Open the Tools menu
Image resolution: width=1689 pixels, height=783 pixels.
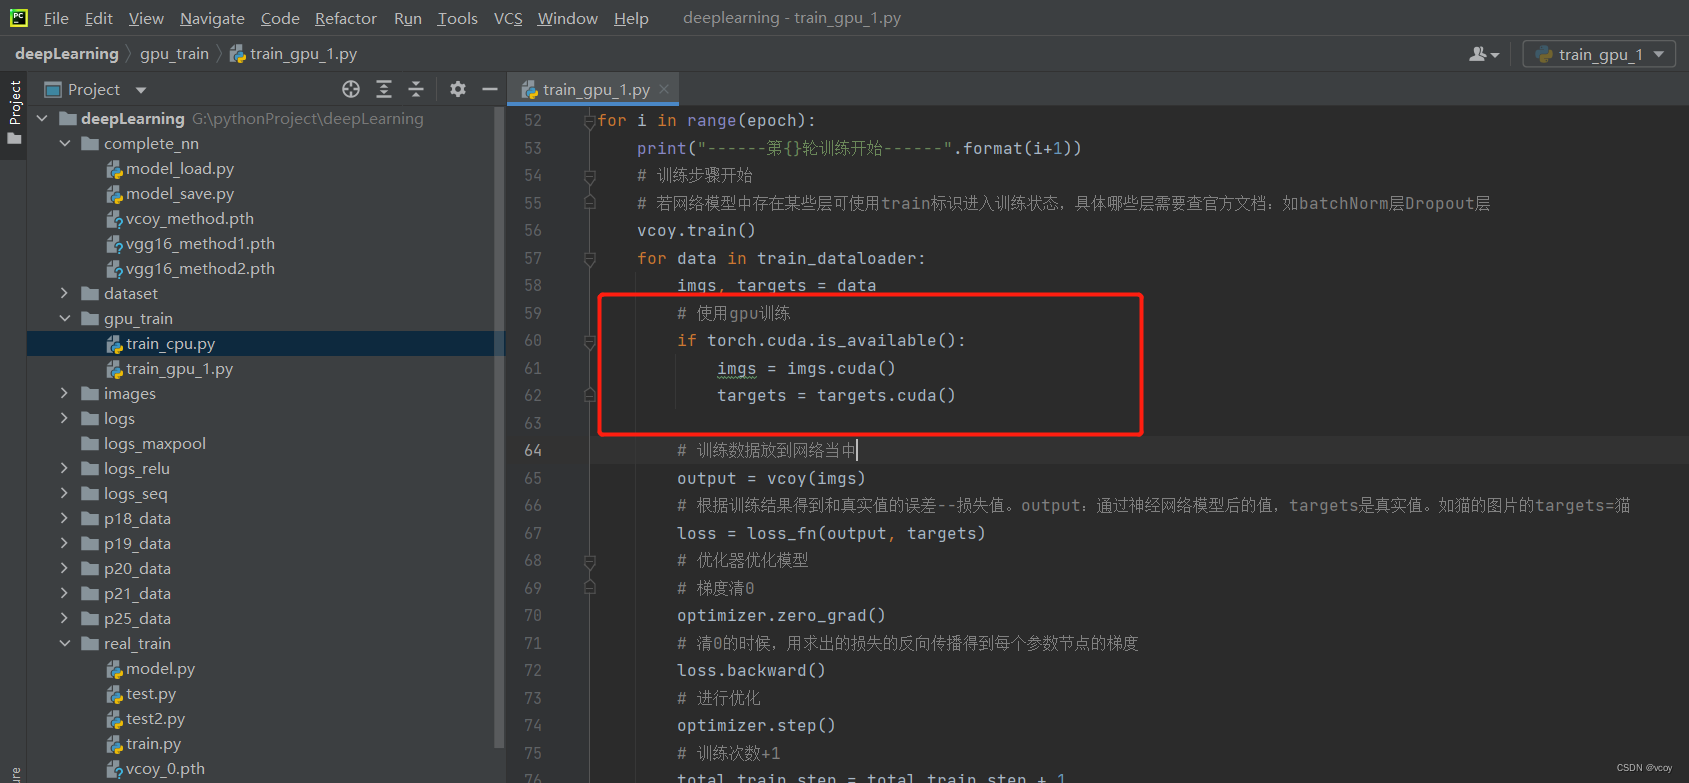pos(458,18)
